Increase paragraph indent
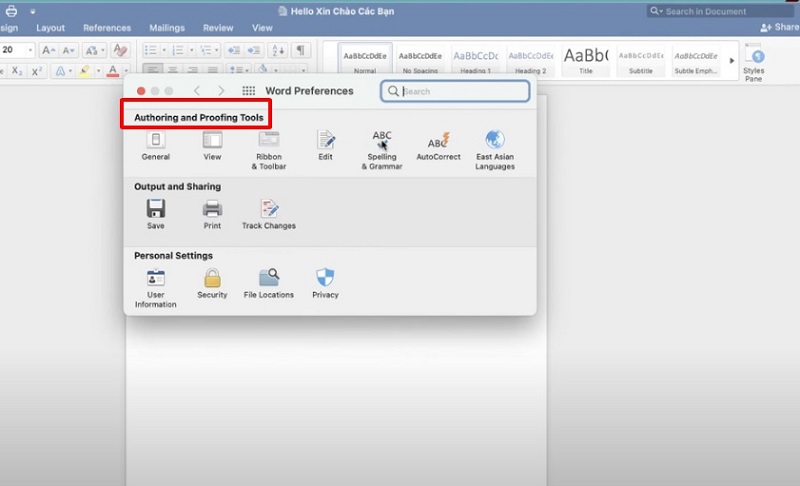The image size is (800, 486). [x=253, y=50]
